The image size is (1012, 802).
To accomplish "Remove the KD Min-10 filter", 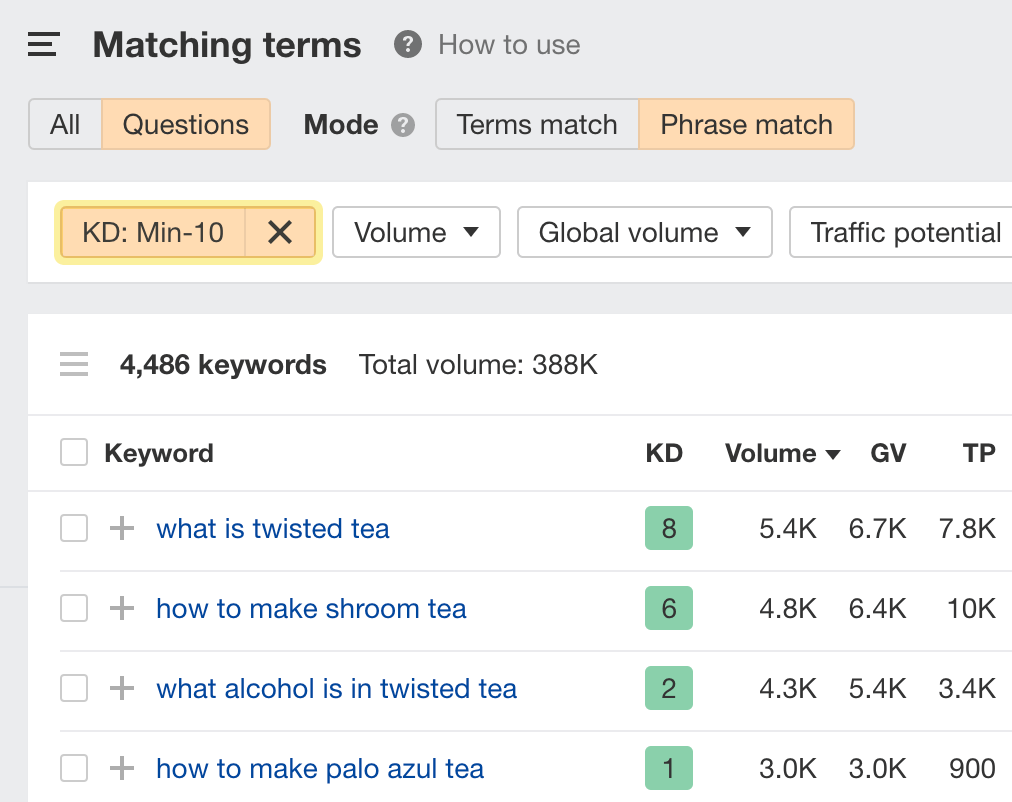I will pyautogui.click(x=280, y=233).
